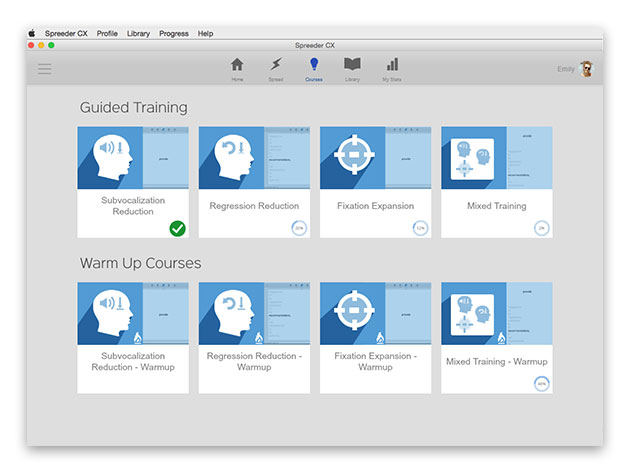The image size is (630, 473).
Task: Click the Emily username label
Action: 566,69
